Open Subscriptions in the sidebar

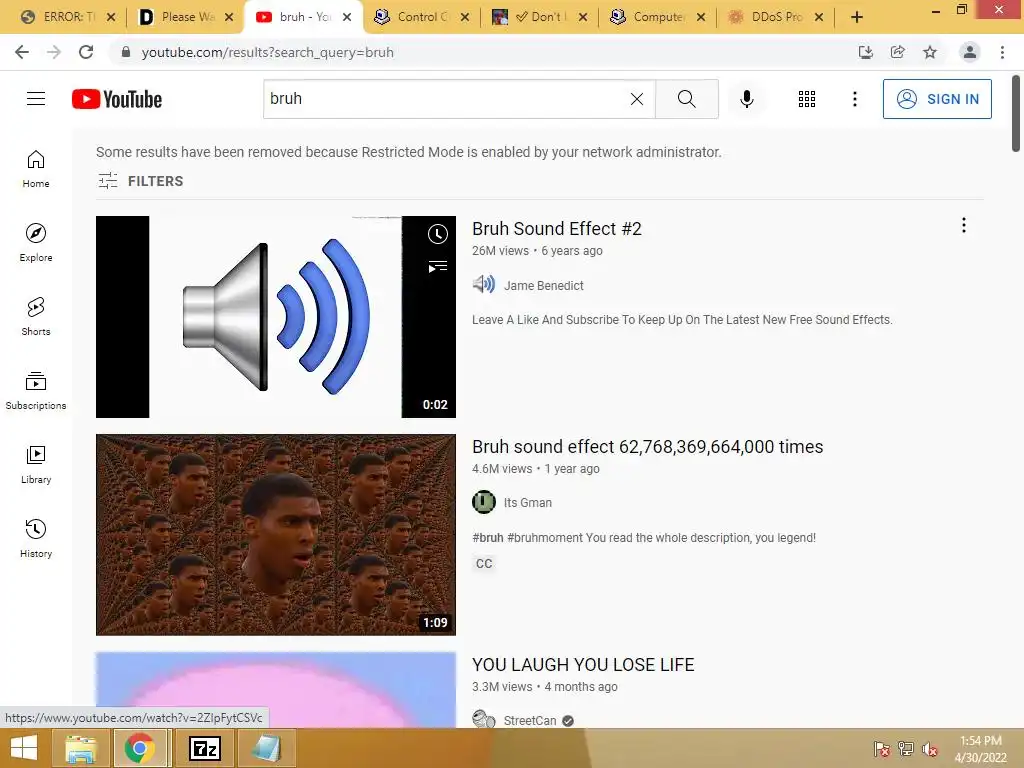point(36,391)
